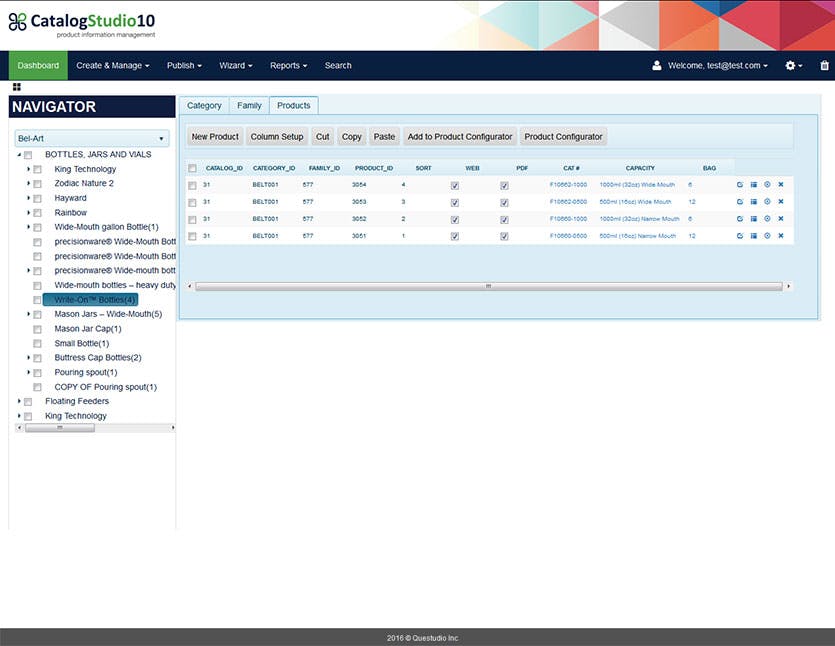This screenshot has width=835, height=646.
Task: Expand the Rainbow tree node
Action: click(28, 212)
